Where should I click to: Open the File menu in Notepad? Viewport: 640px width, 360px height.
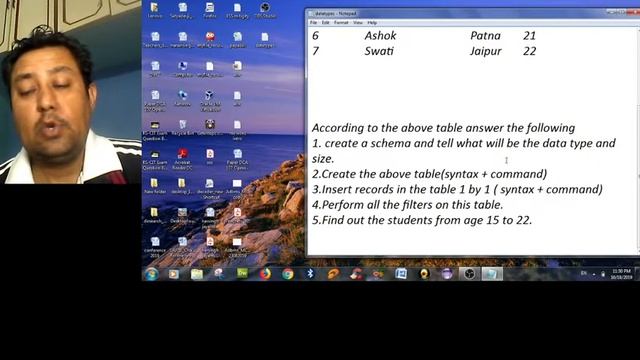[x=313, y=22]
